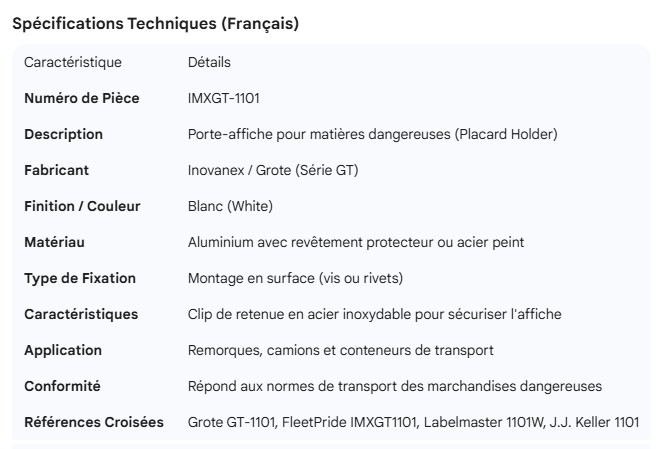
Task: Click the 'Détails' column header
Action: point(209,62)
